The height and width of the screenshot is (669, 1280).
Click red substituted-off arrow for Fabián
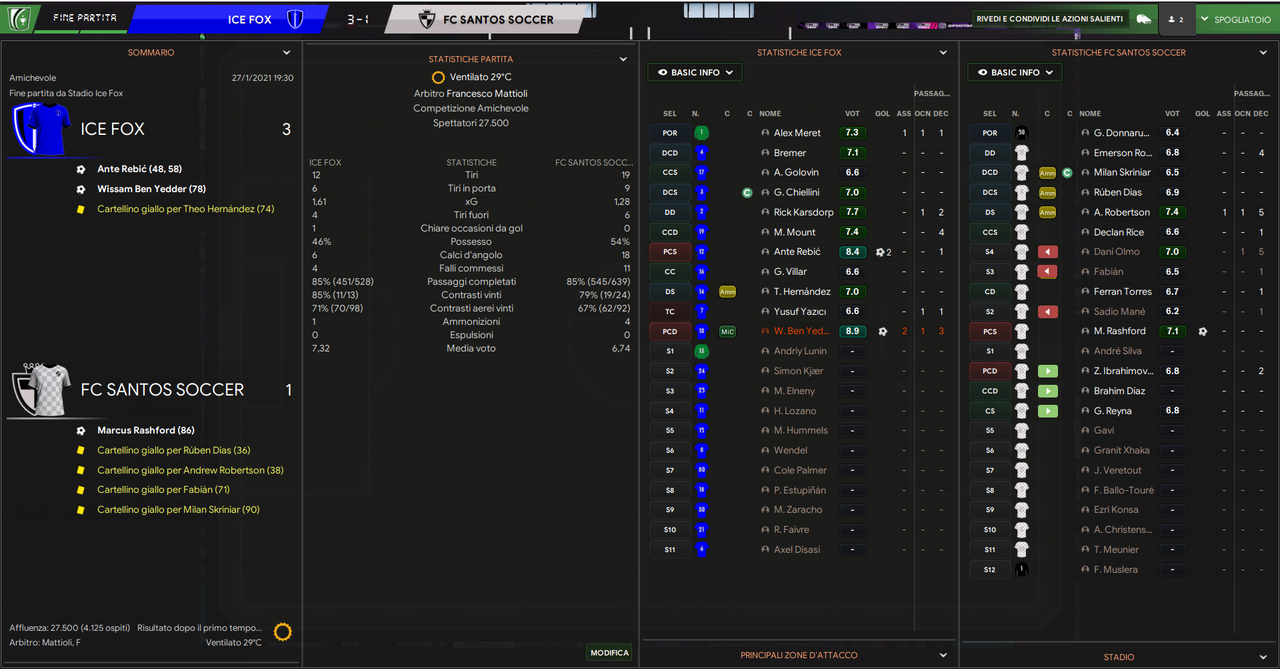tap(1047, 272)
